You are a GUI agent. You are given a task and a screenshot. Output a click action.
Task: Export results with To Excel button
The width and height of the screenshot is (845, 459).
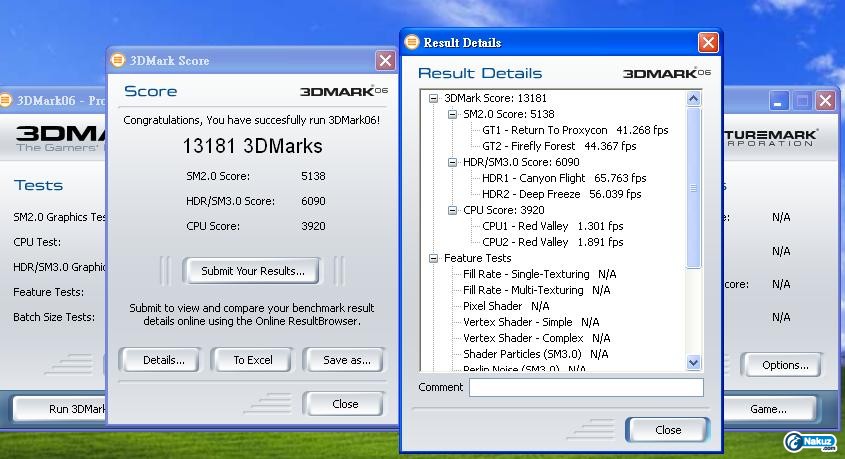(252, 360)
